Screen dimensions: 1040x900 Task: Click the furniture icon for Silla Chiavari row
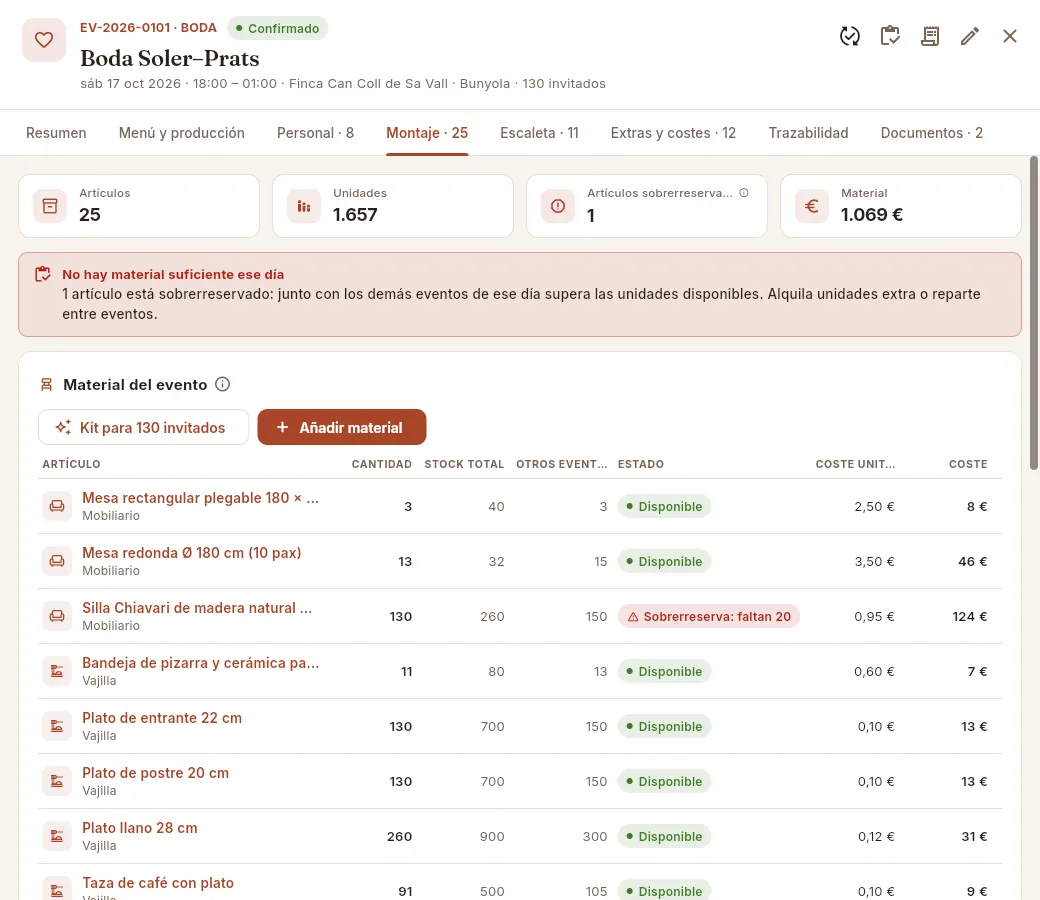(x=57, y=616)
